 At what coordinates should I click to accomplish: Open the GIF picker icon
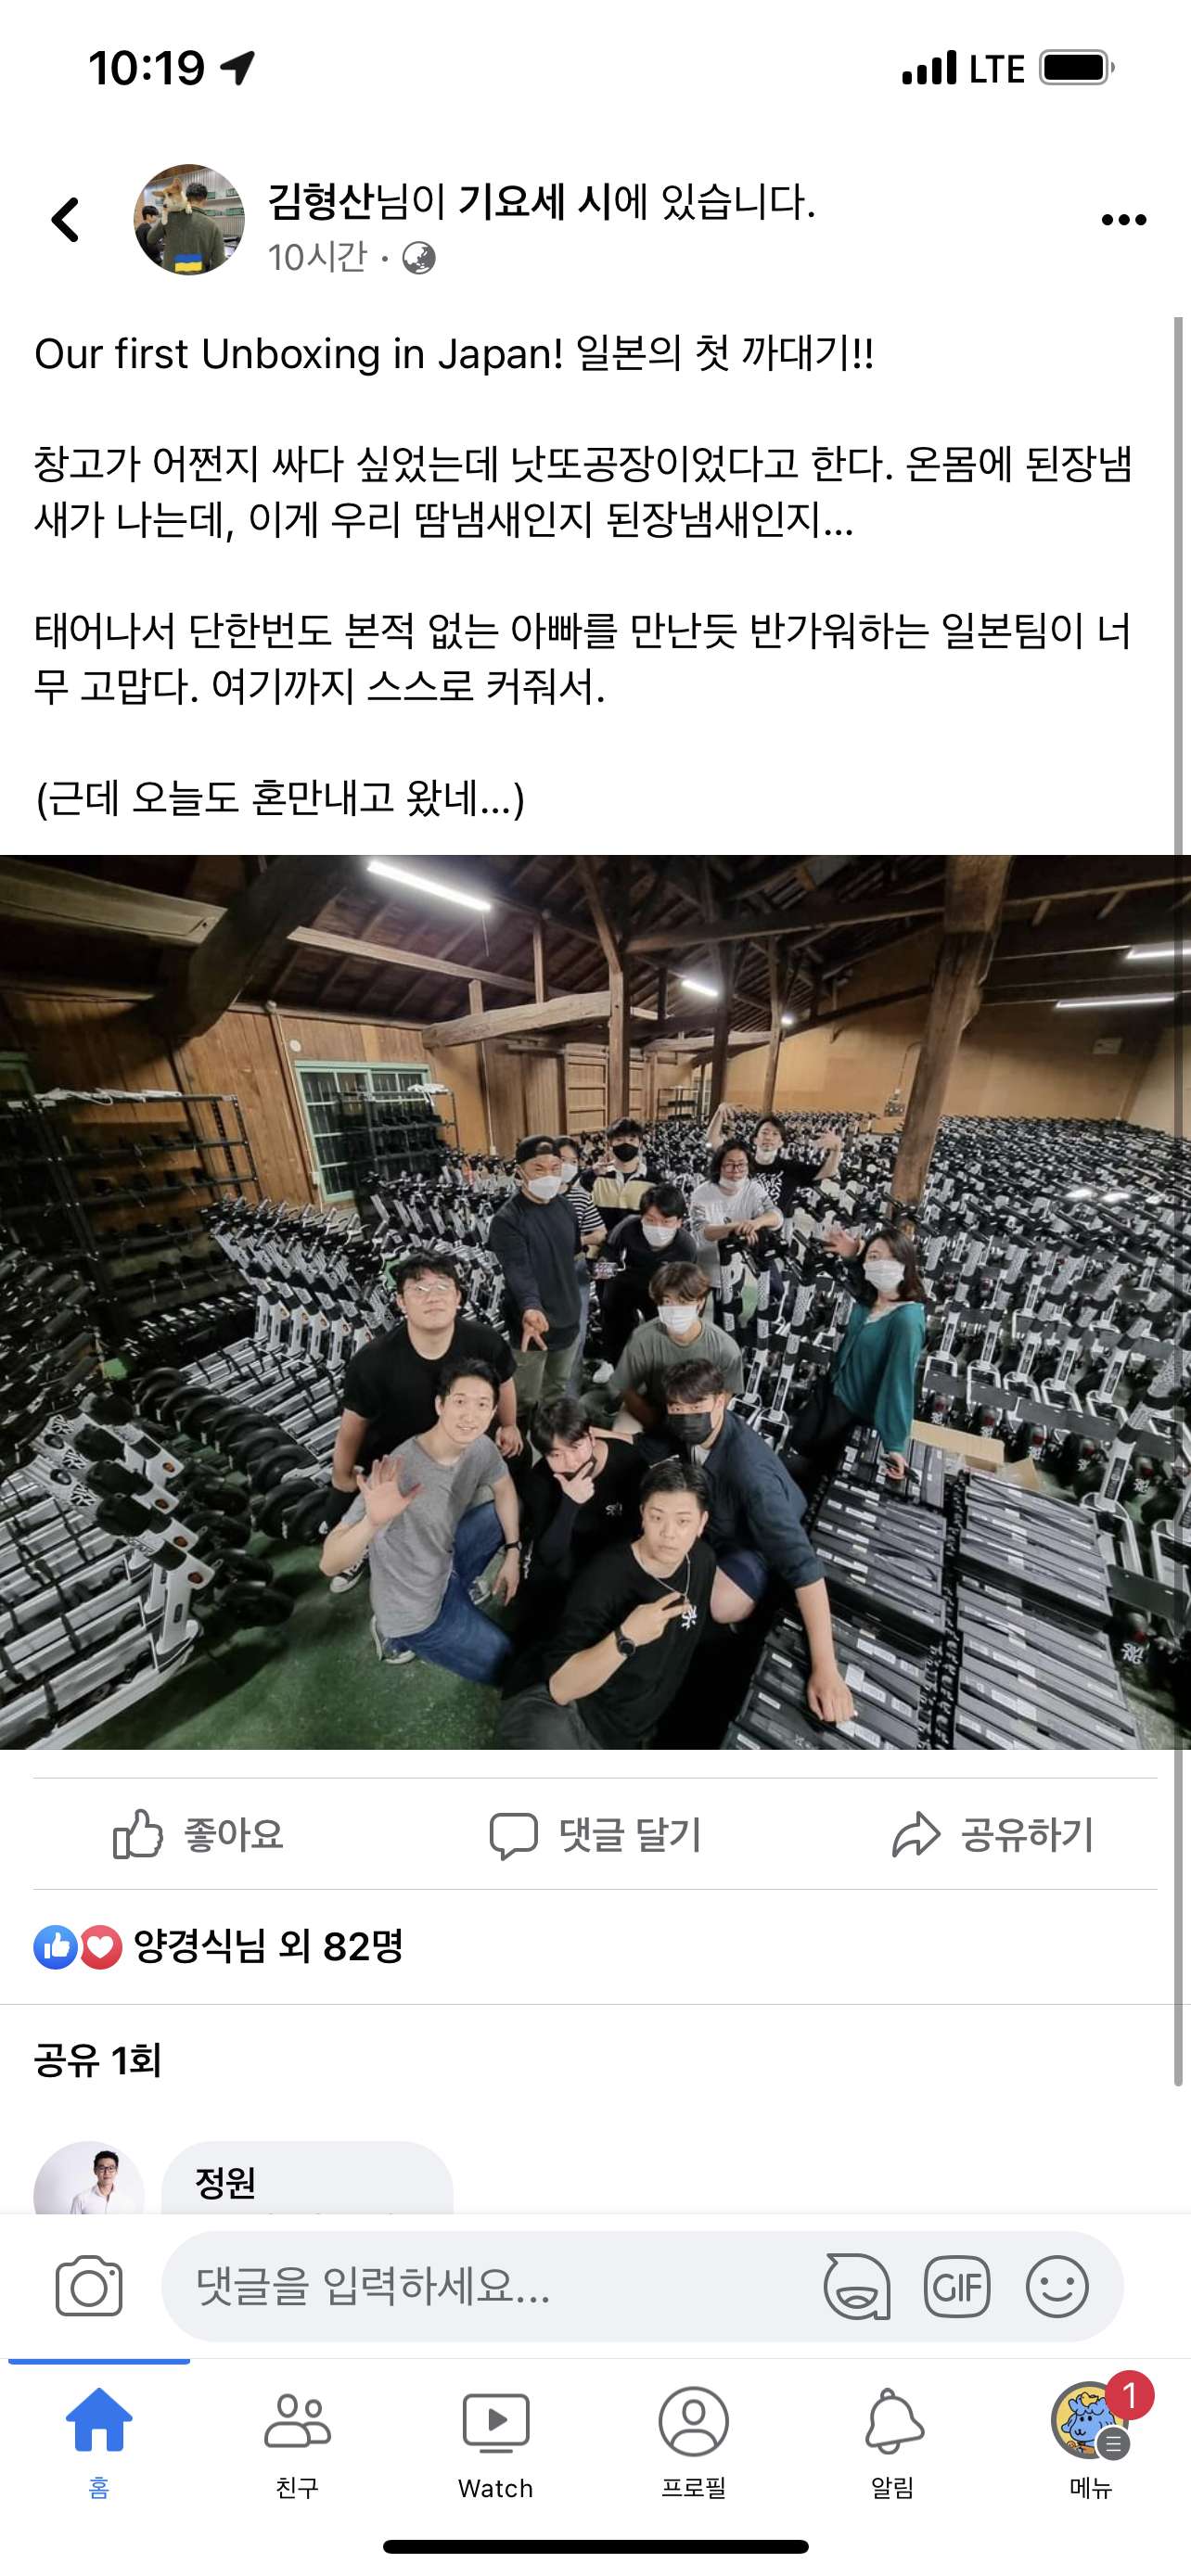click(x=957, y=2286)
